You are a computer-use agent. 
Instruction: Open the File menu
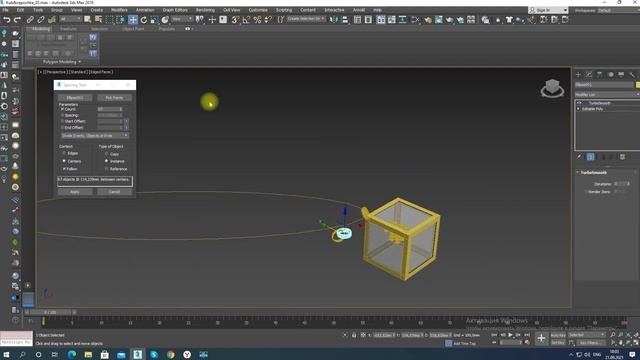click(x=6, y=10)
